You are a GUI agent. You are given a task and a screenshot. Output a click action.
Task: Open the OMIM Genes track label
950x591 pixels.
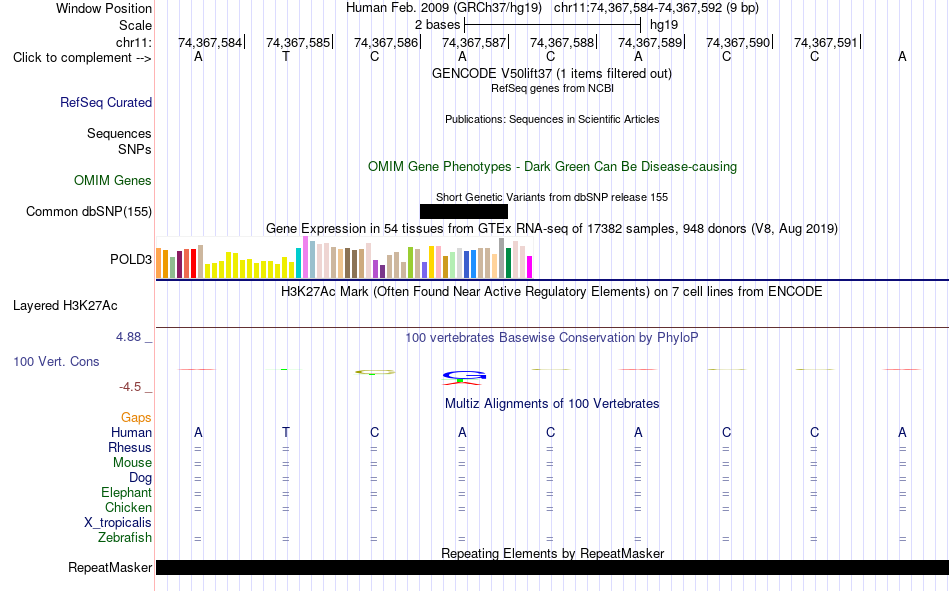point(113,181)
